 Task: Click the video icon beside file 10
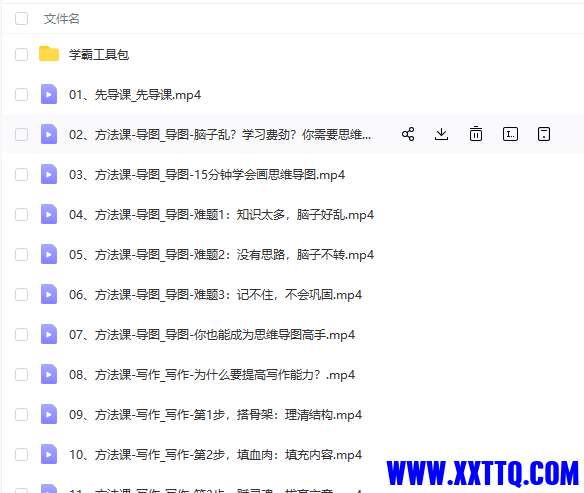(49, 454)
